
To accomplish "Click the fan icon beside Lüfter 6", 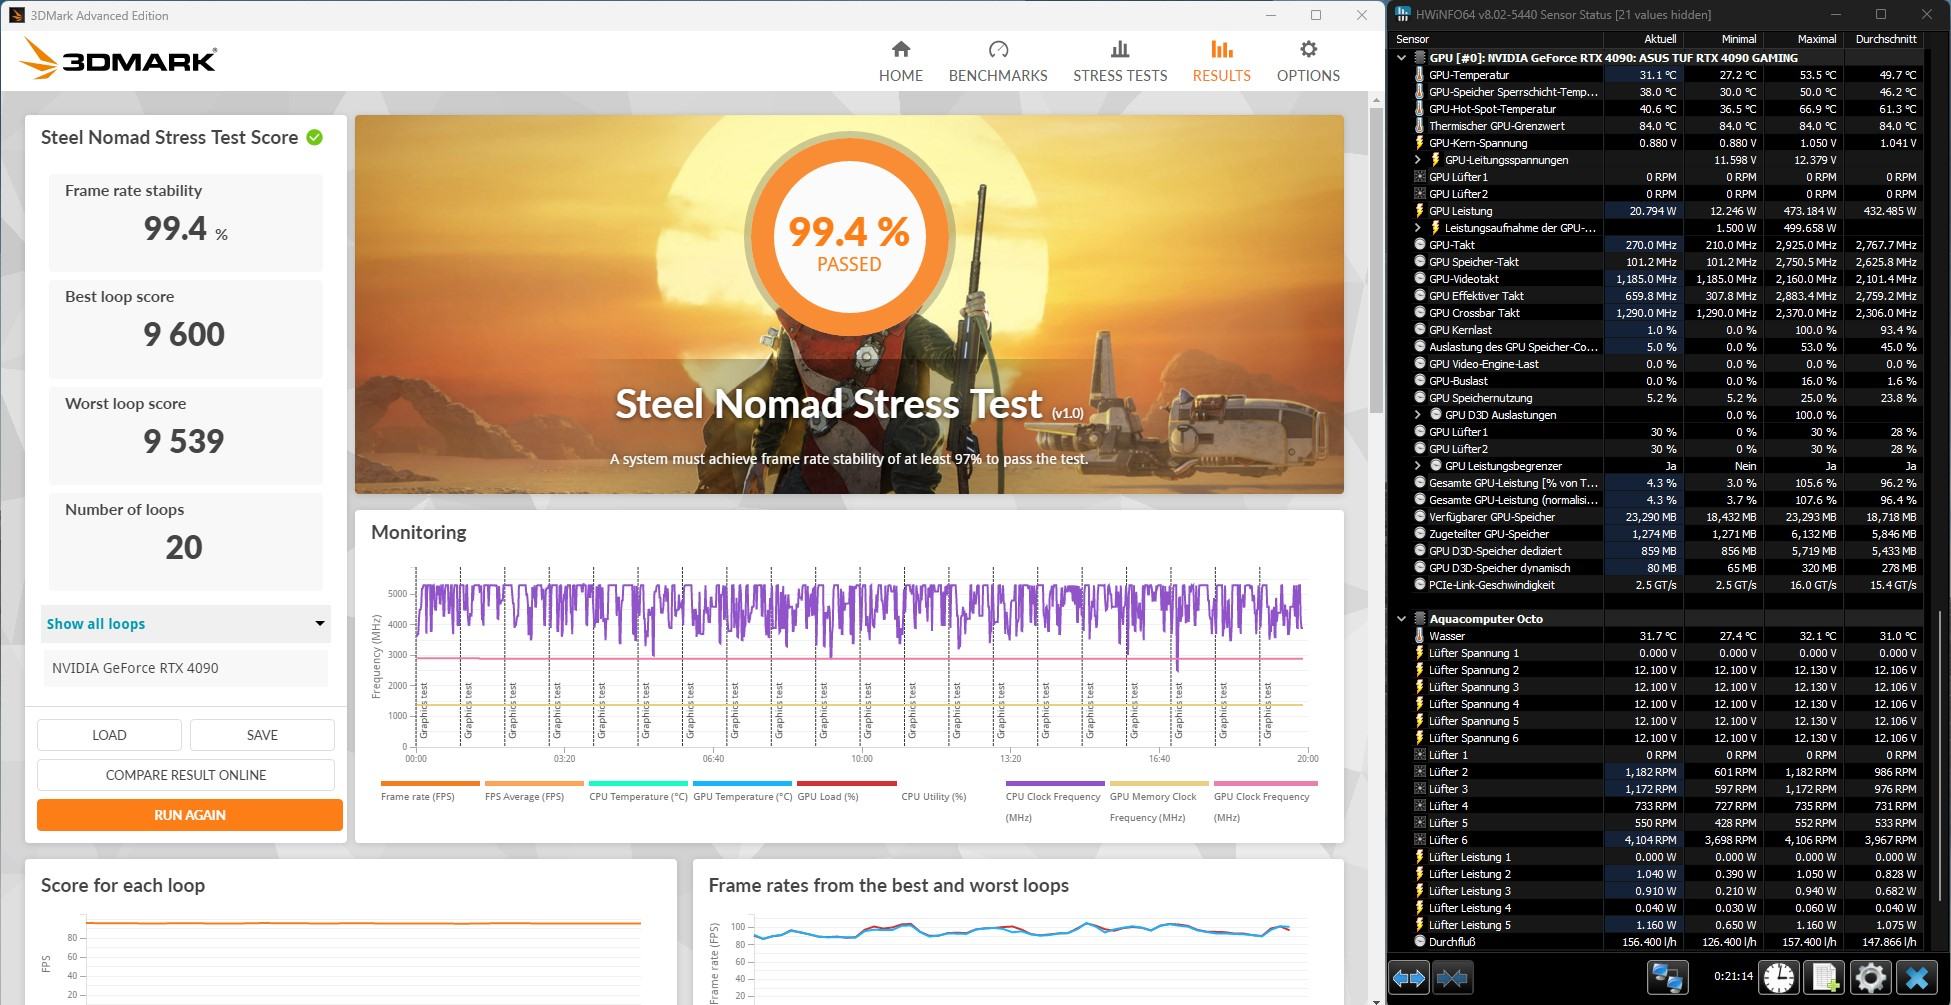I will (x=1419, y=840).
